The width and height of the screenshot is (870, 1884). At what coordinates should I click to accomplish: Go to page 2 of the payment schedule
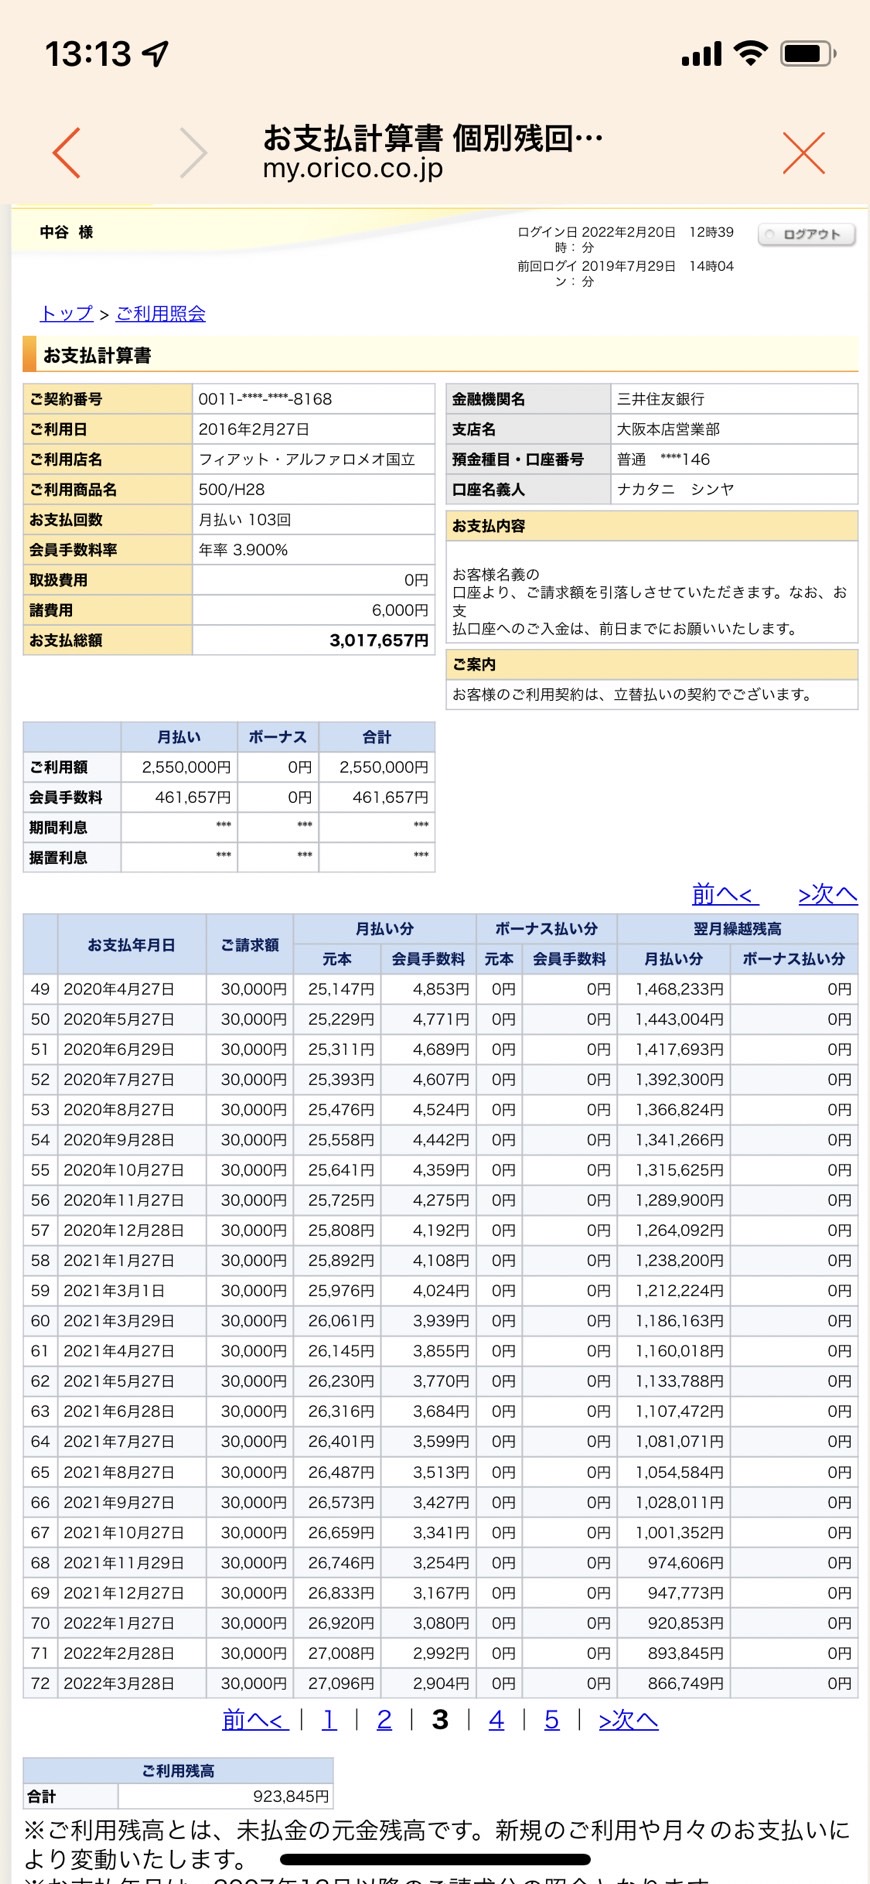click(384, 1719)
